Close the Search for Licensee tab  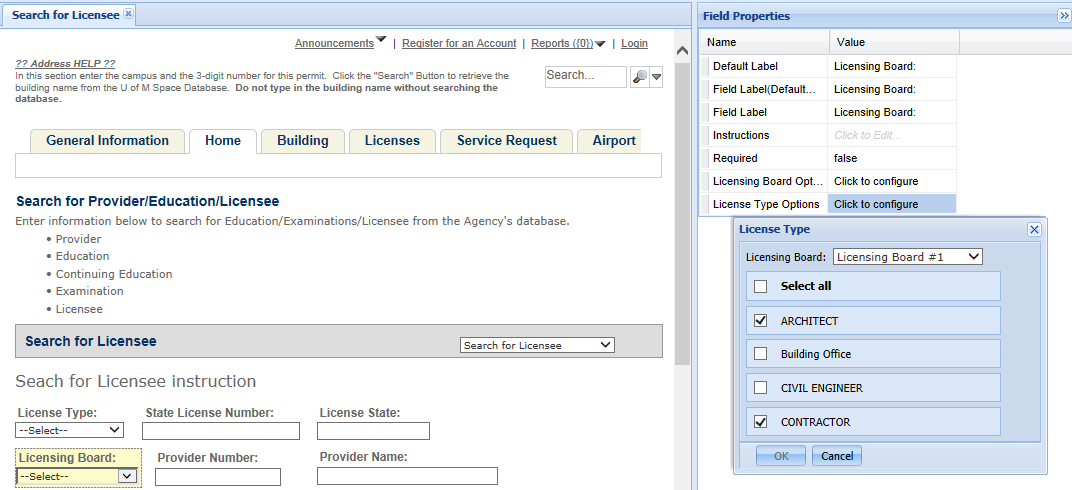pos(128,14)
